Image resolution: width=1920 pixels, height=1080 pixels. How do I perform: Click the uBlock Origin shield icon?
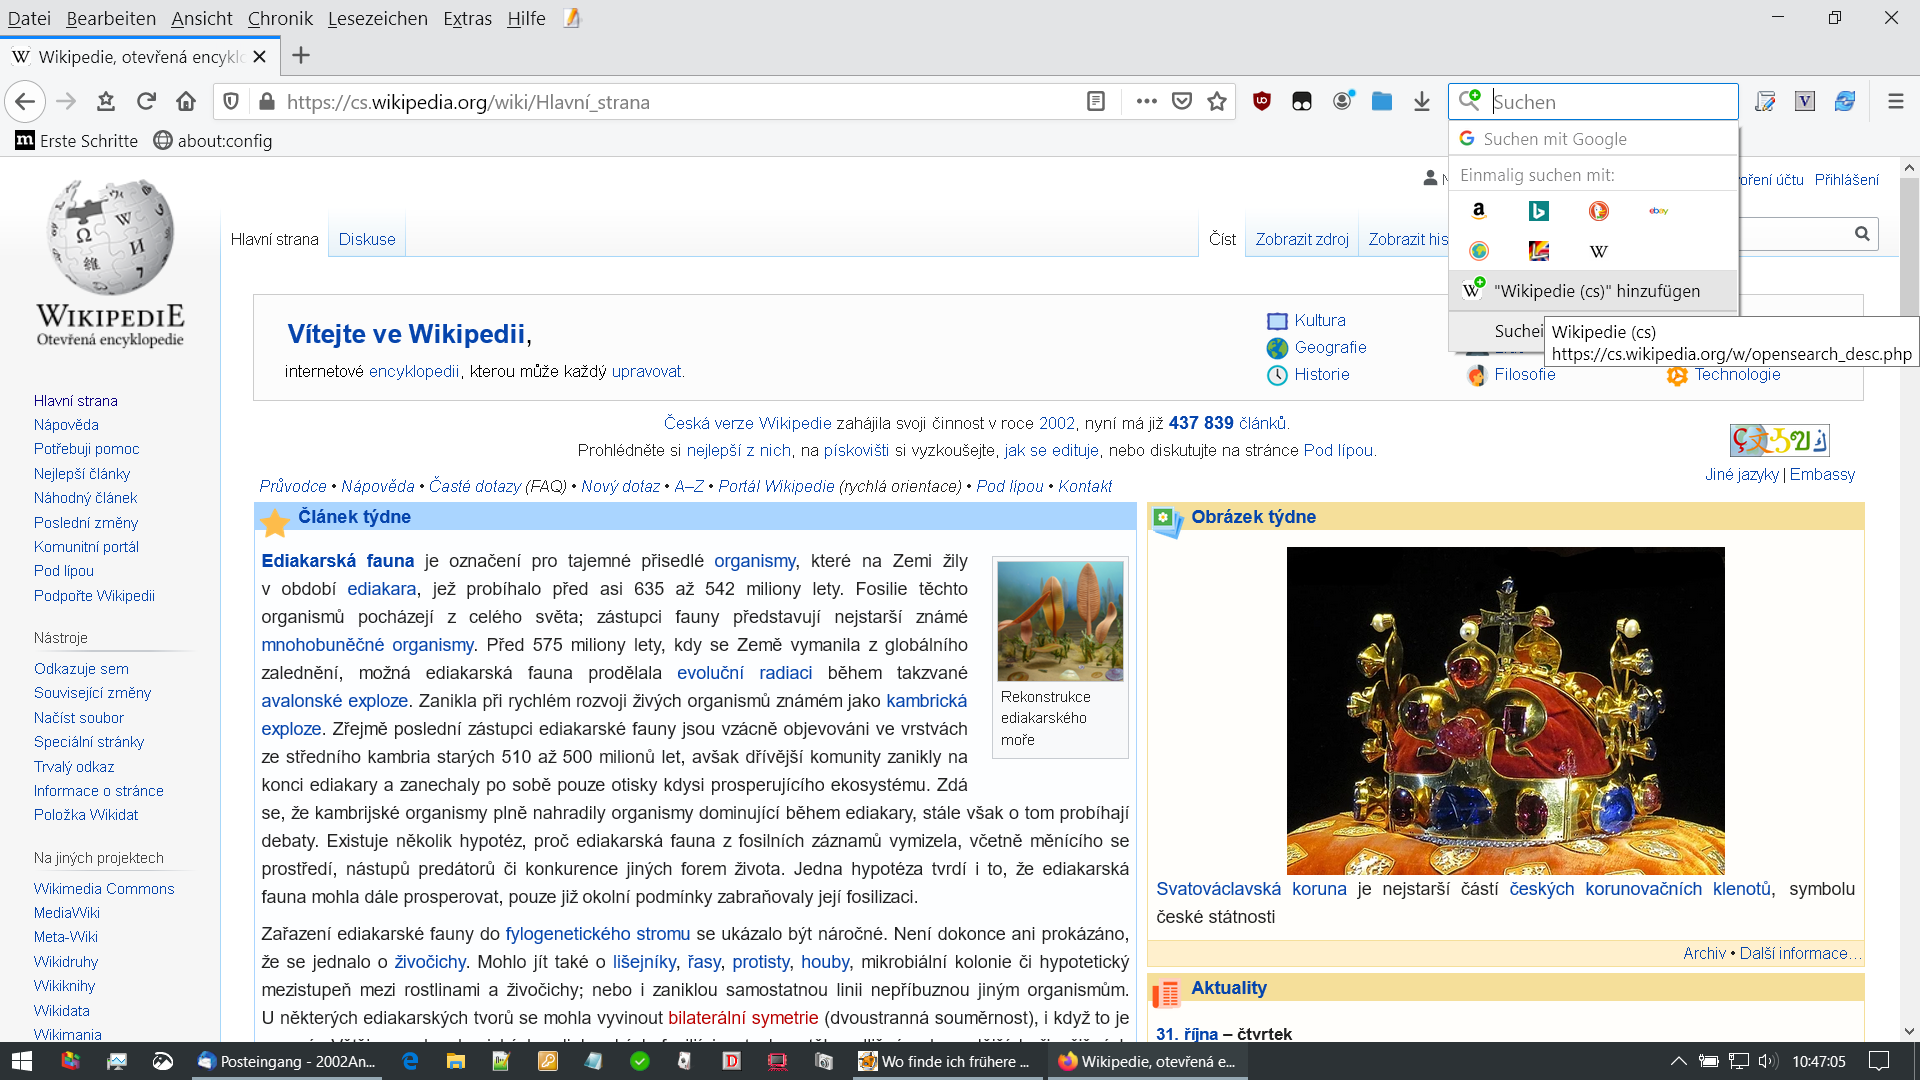point(1262,101)
